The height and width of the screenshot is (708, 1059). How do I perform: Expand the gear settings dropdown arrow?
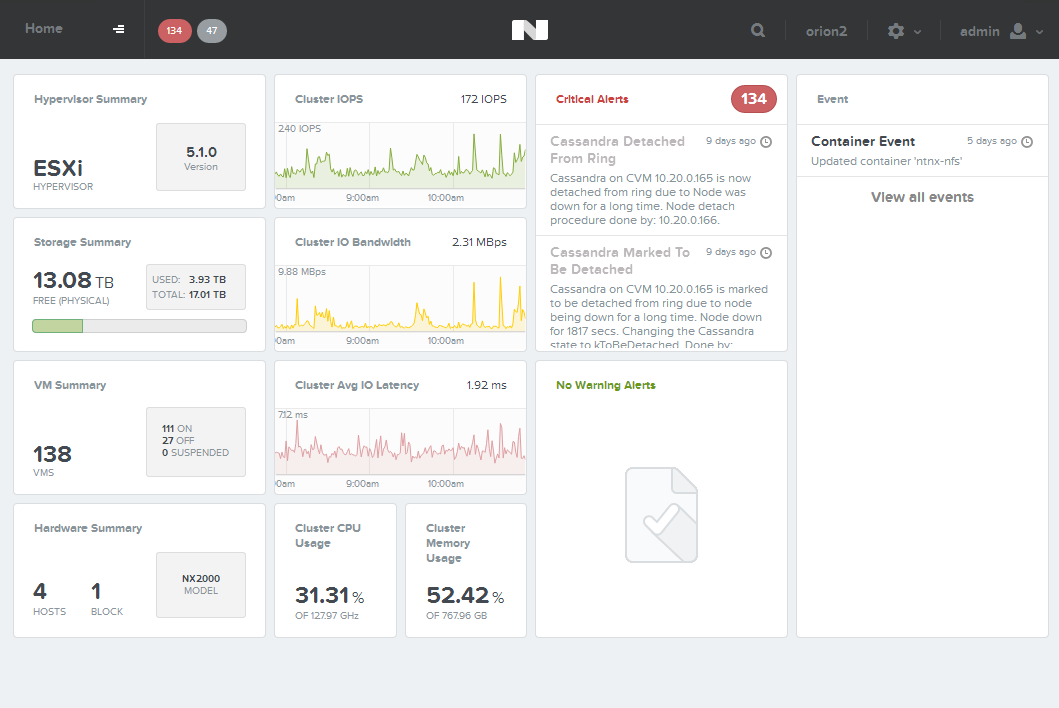[917, 32]
